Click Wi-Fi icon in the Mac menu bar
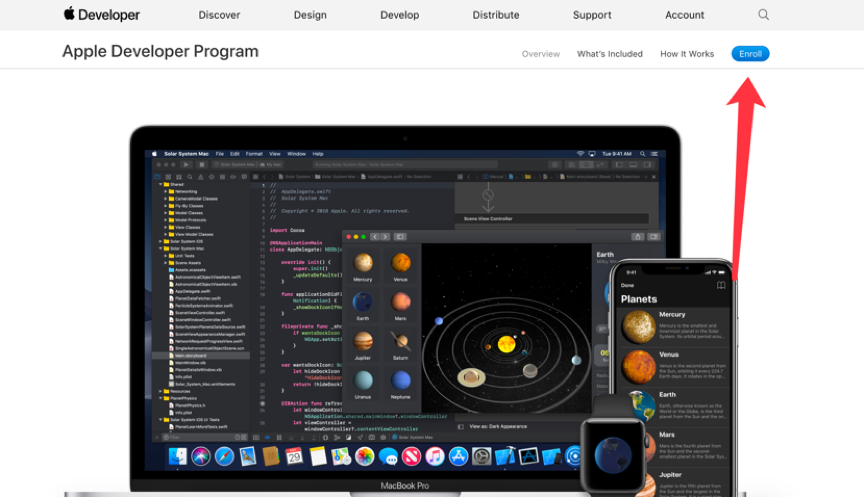 (580, 154)
